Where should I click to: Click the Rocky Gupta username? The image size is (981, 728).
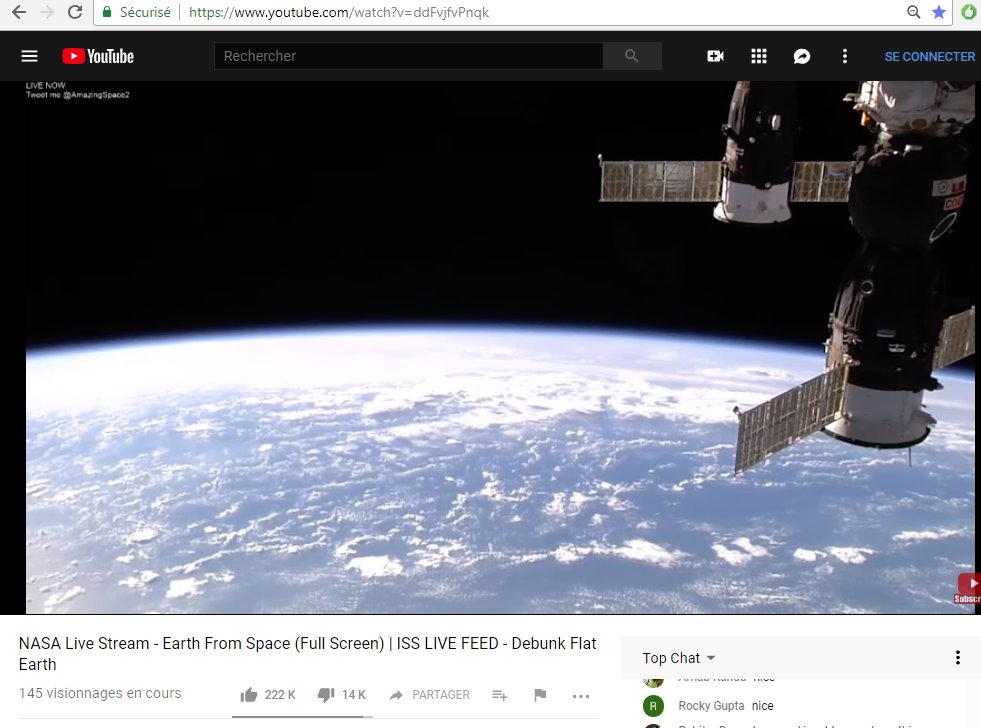click(x=711, y=705)
